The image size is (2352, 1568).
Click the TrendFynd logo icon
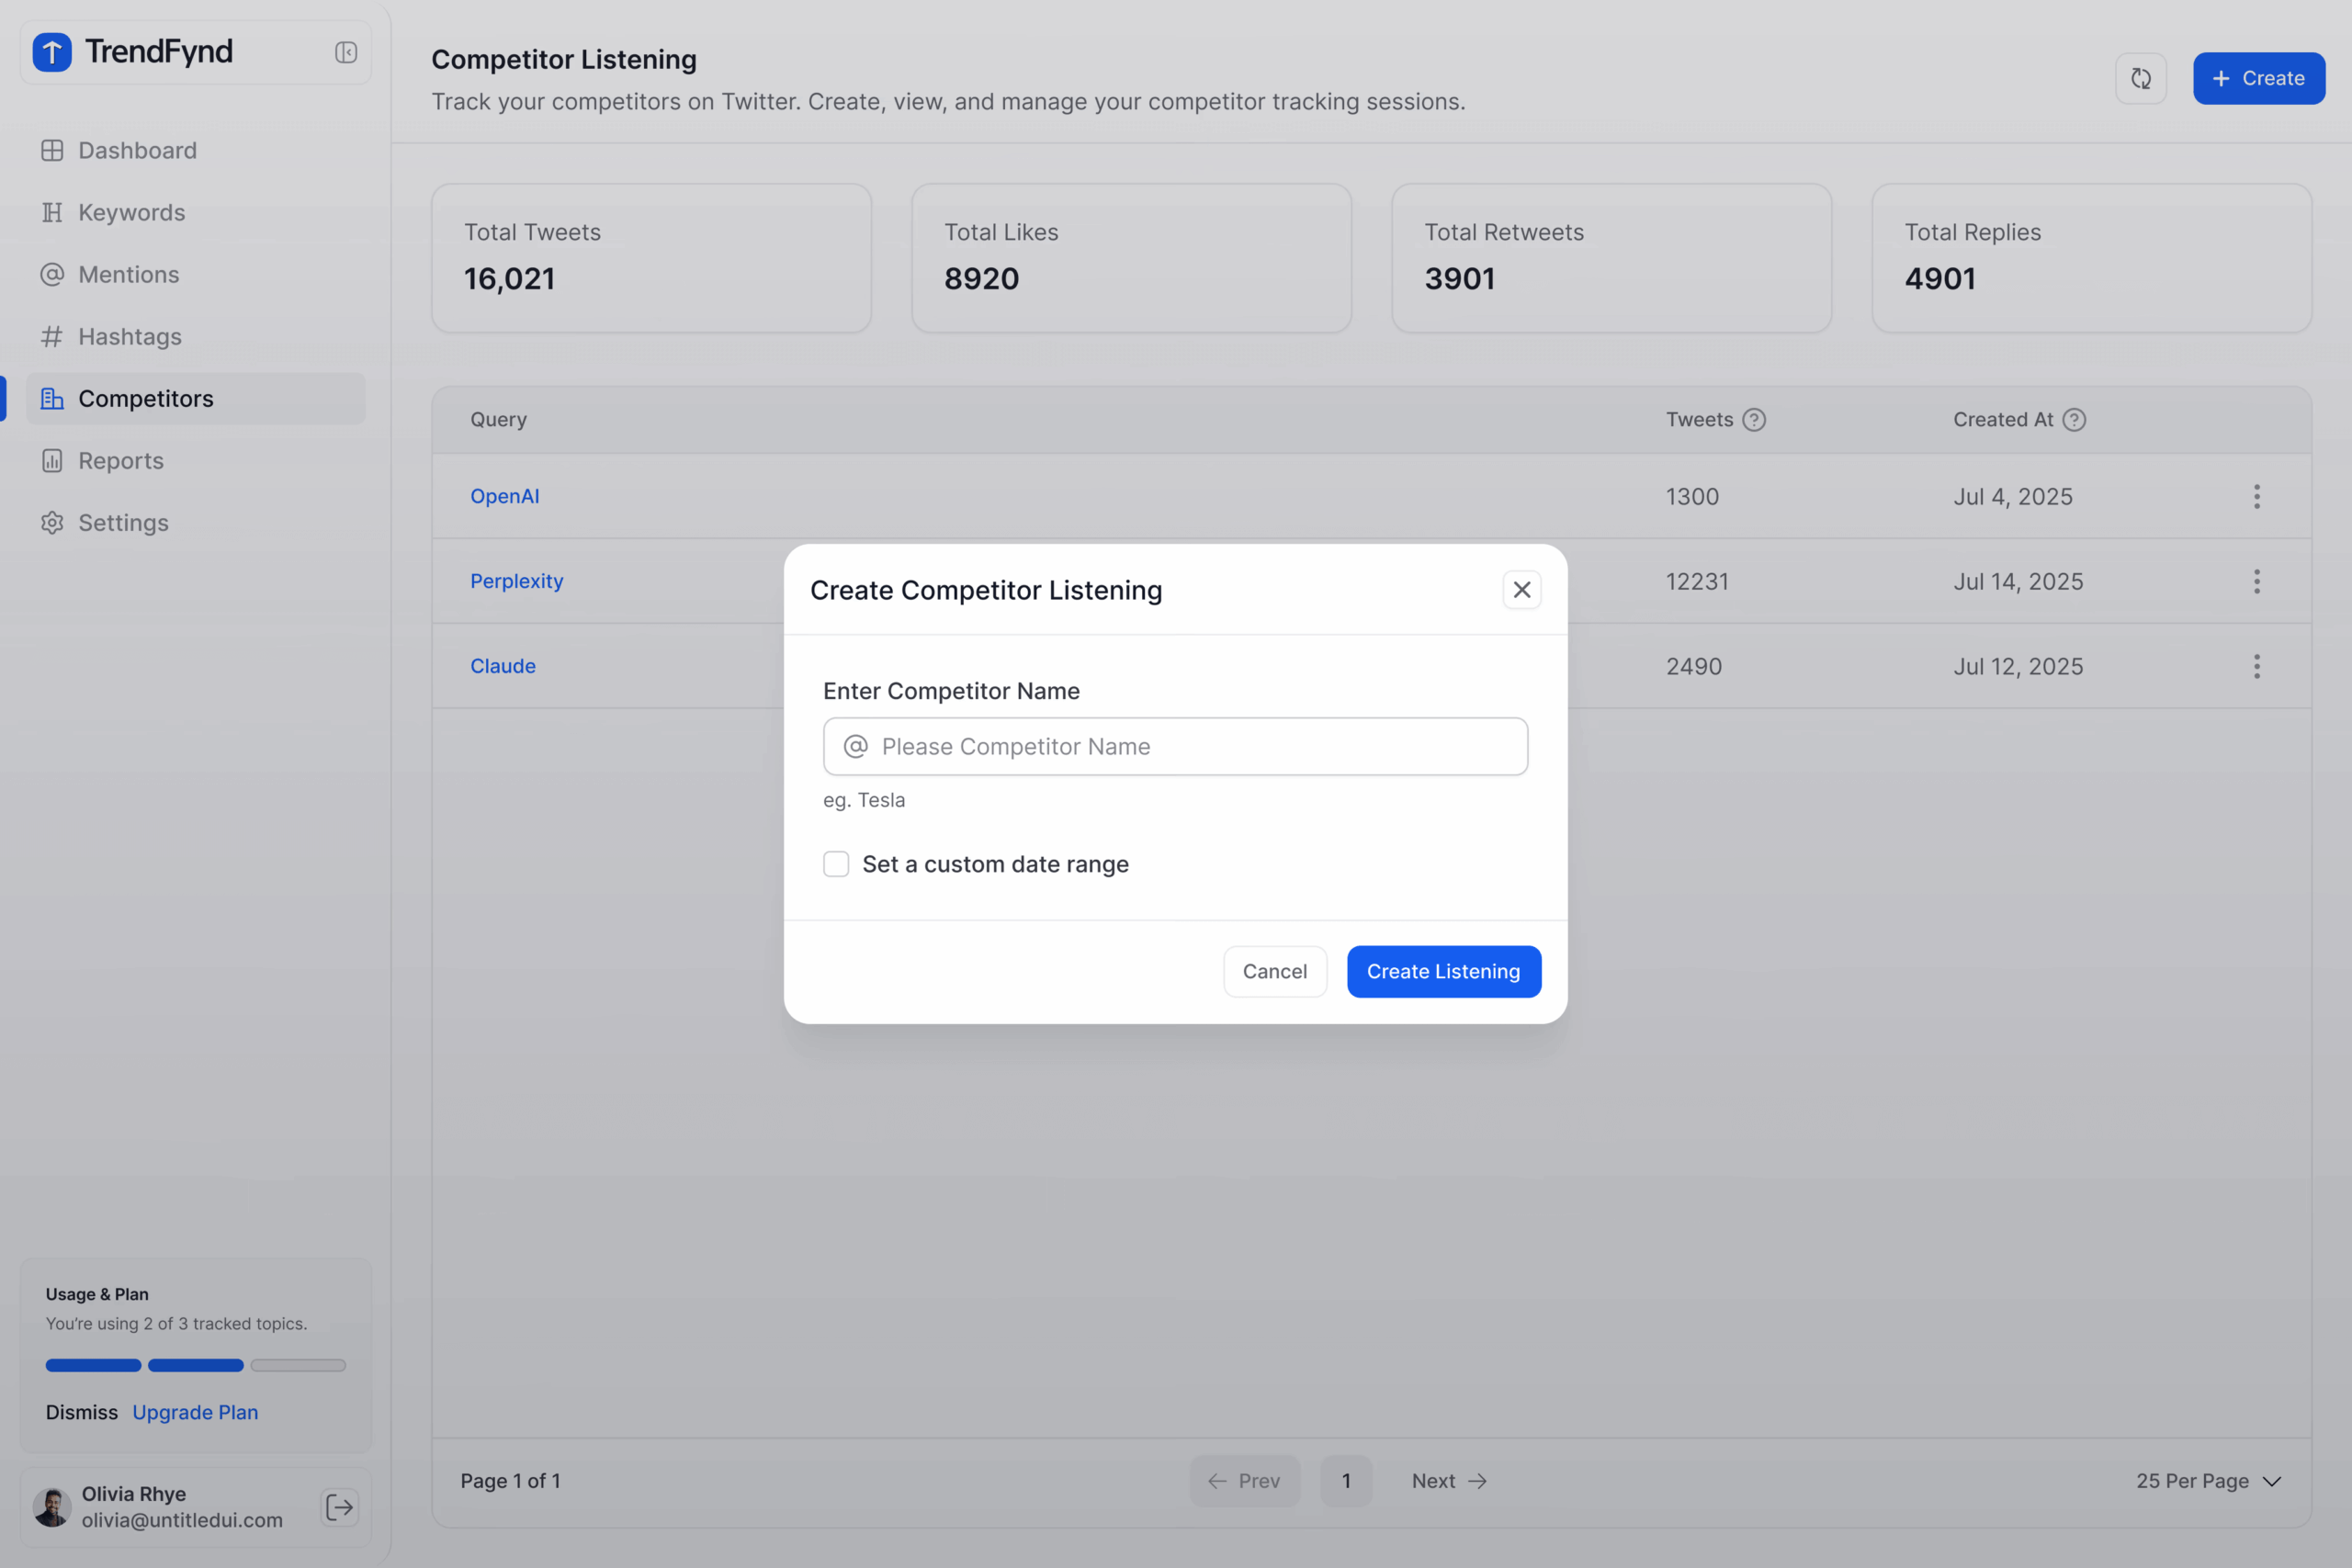click(x=52, y=52)
